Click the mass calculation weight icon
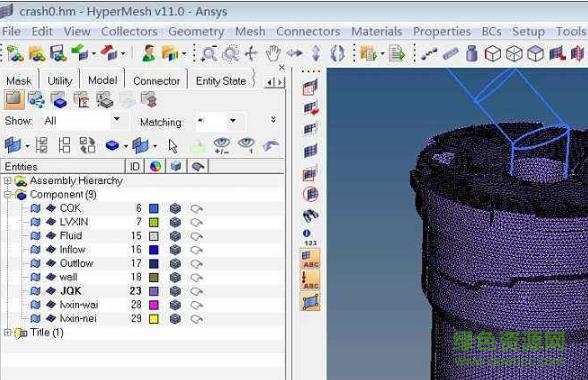The image size is (588, 380). pyautogui.click(x=472, y=54)
